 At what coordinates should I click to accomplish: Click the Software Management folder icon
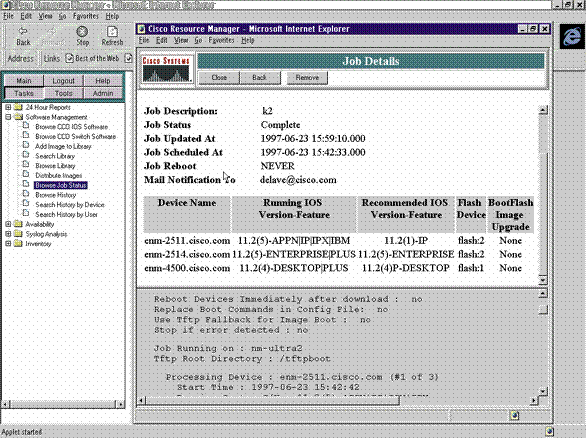pyautogui.click(x=18, y=117)
